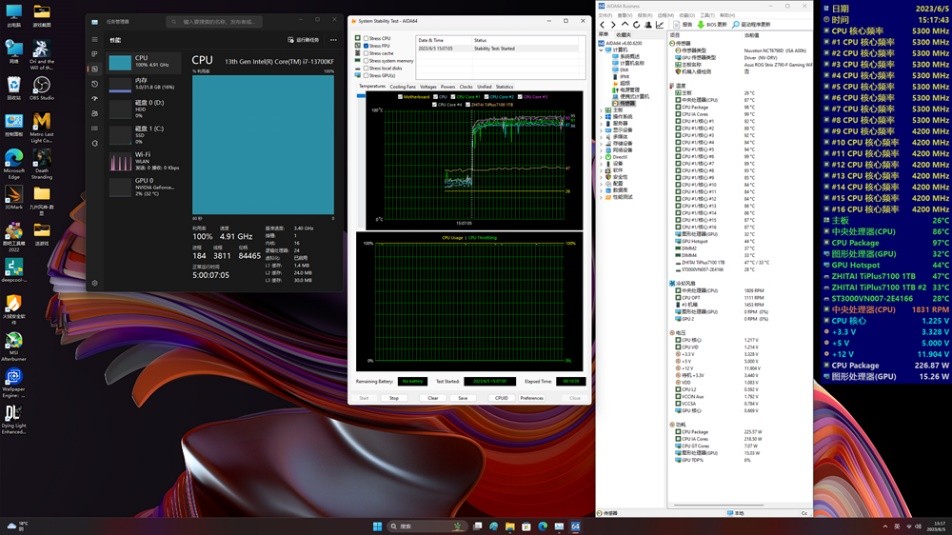This screenshot has width=952, height=535.
Task: Click AIDA64 back navigation arrow
Action: pyautogui.click(x=603, y=24)
